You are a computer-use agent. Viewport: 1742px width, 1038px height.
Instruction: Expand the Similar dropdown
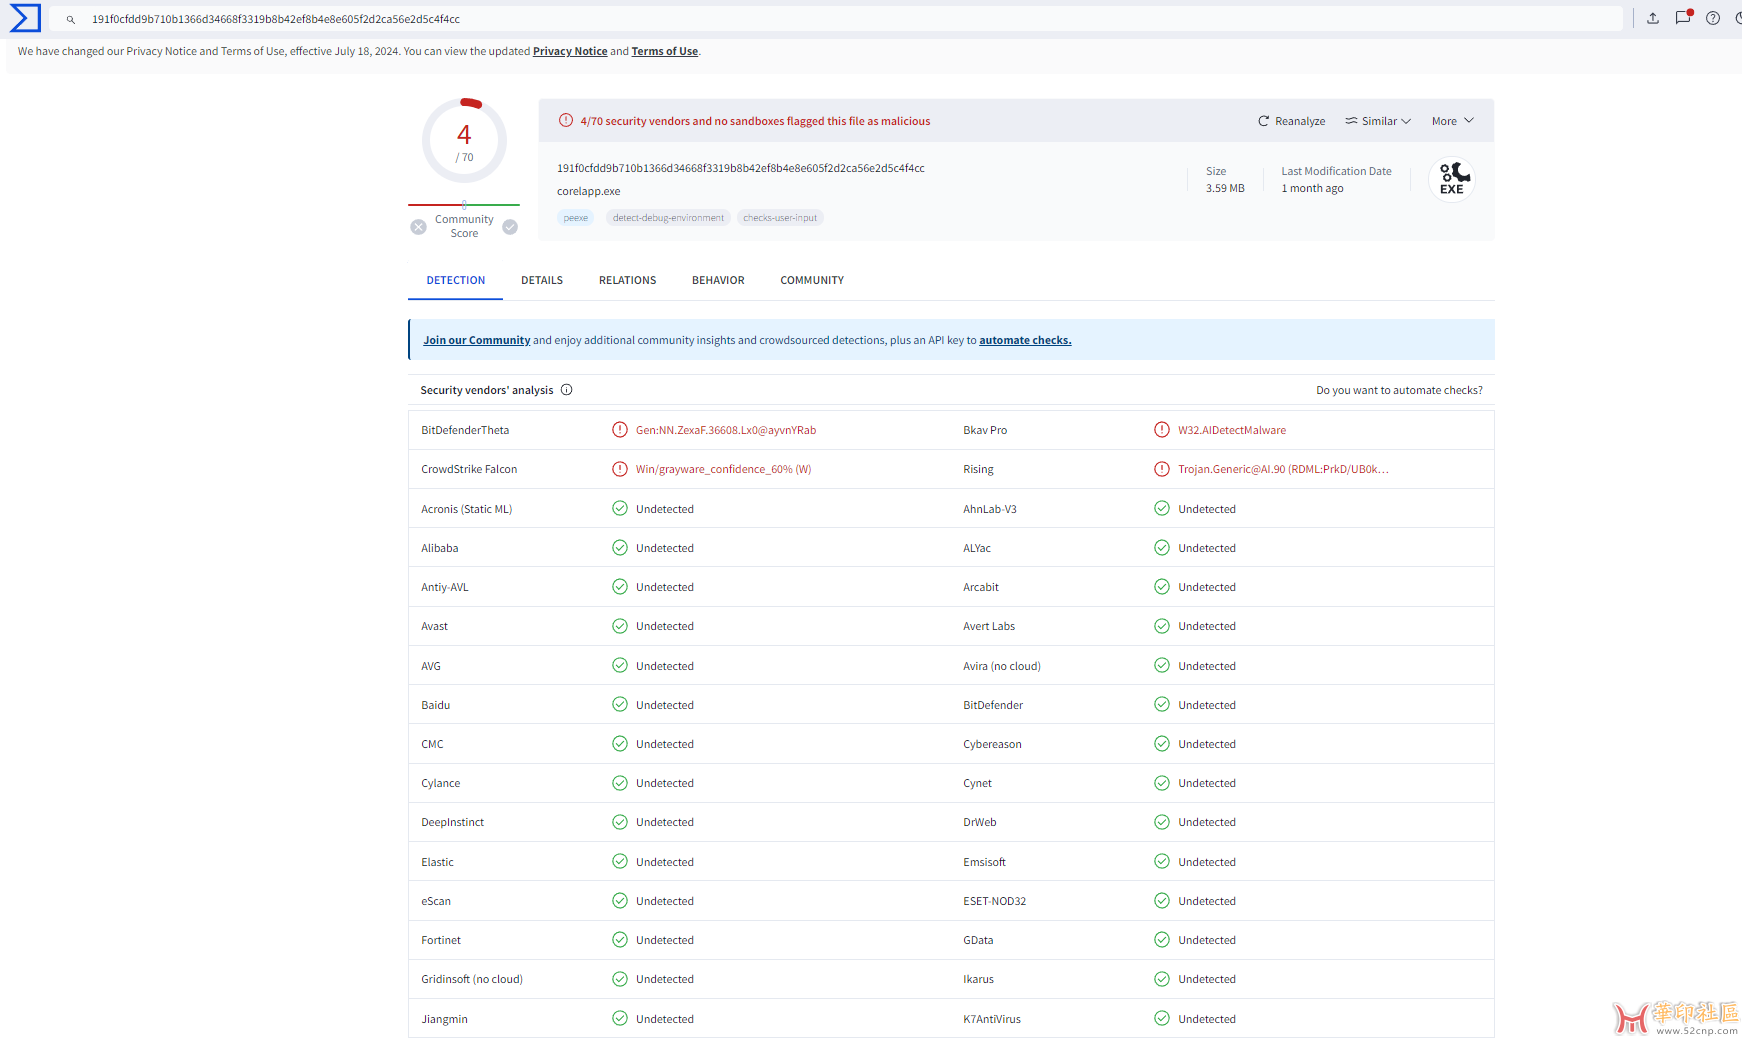pyautogui.click(x=1378, y=121)
